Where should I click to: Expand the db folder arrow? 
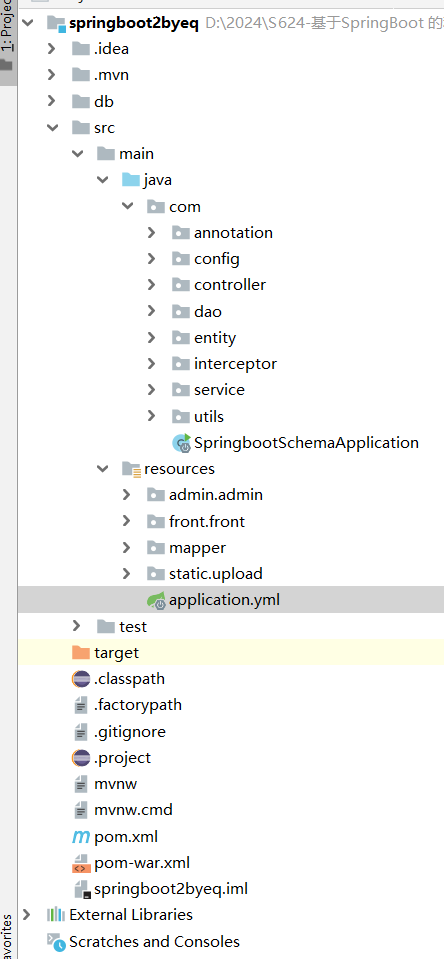click(x=52, y=102)
